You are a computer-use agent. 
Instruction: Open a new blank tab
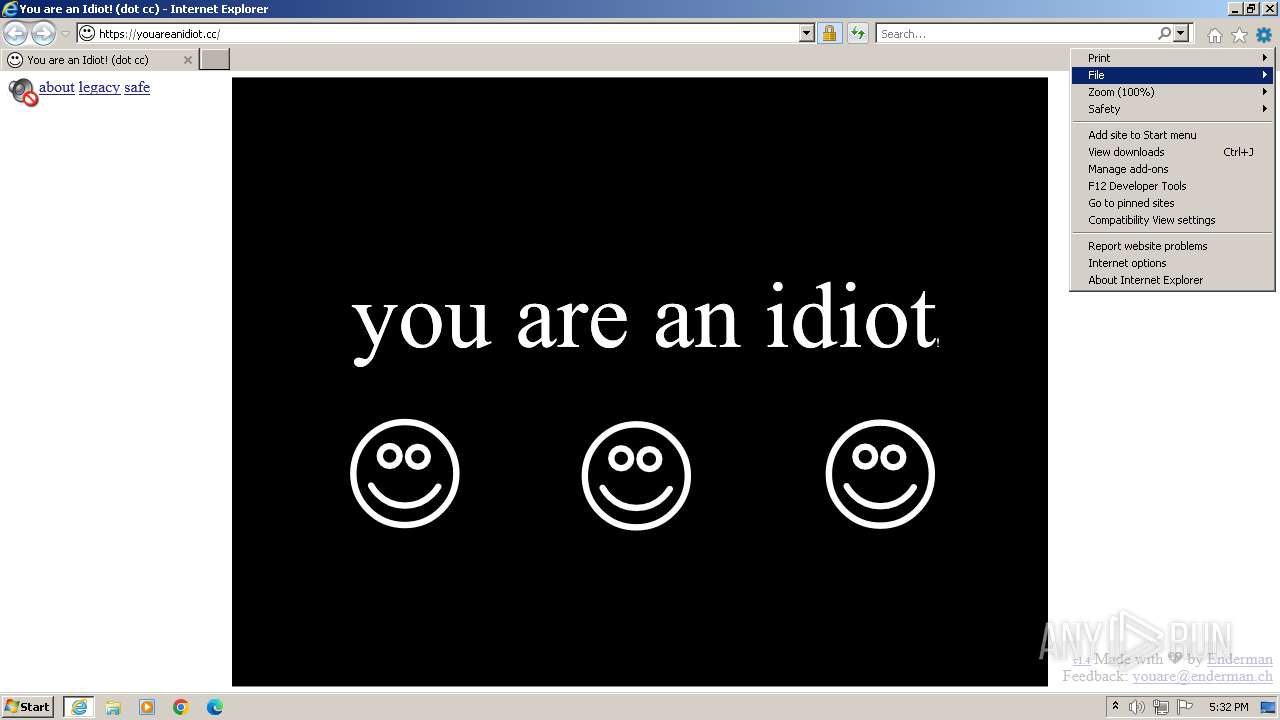pos(215,60)
